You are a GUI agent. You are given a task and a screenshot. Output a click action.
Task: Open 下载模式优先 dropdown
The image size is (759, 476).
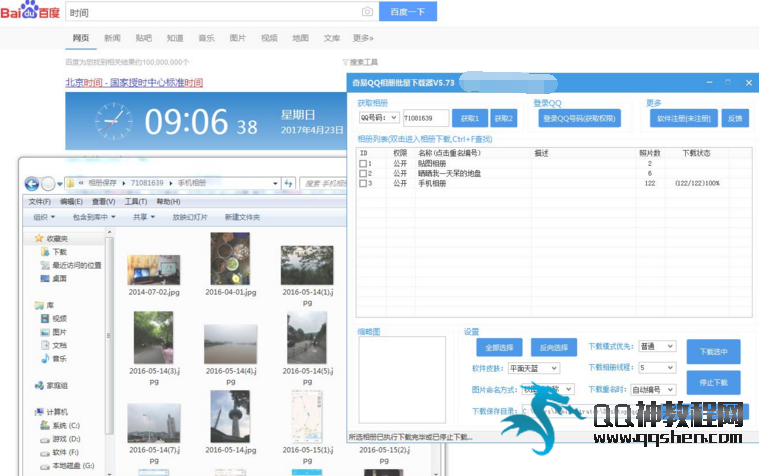coord(657,346)
